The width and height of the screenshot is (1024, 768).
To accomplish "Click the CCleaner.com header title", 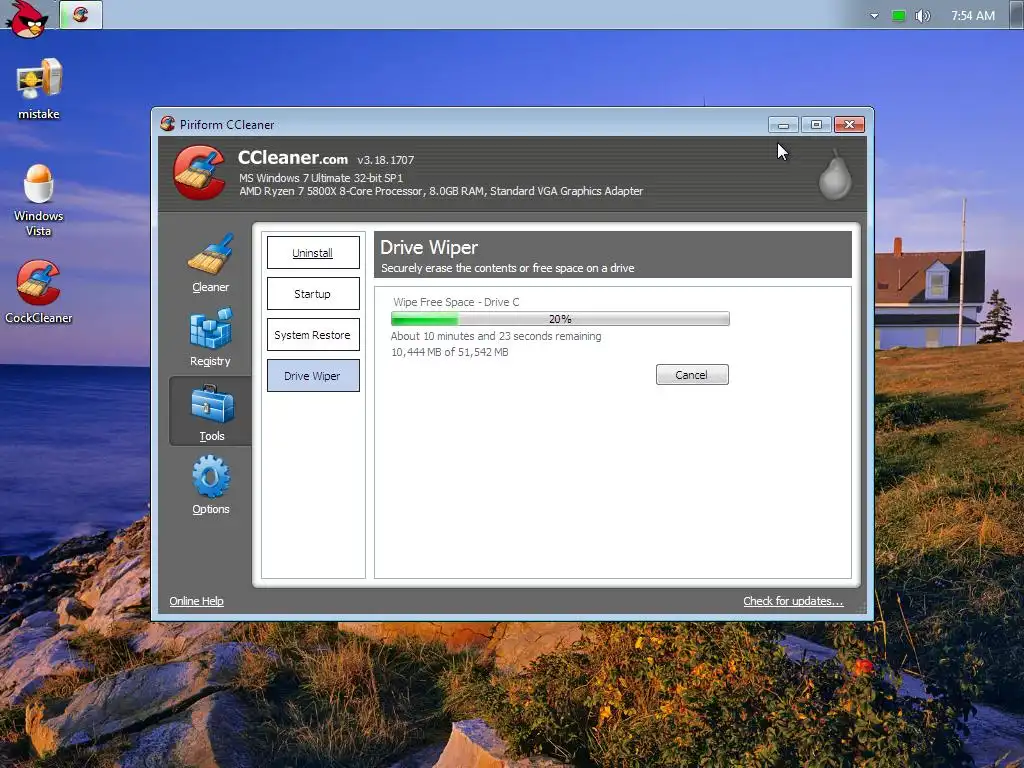I will coord(293,158).
